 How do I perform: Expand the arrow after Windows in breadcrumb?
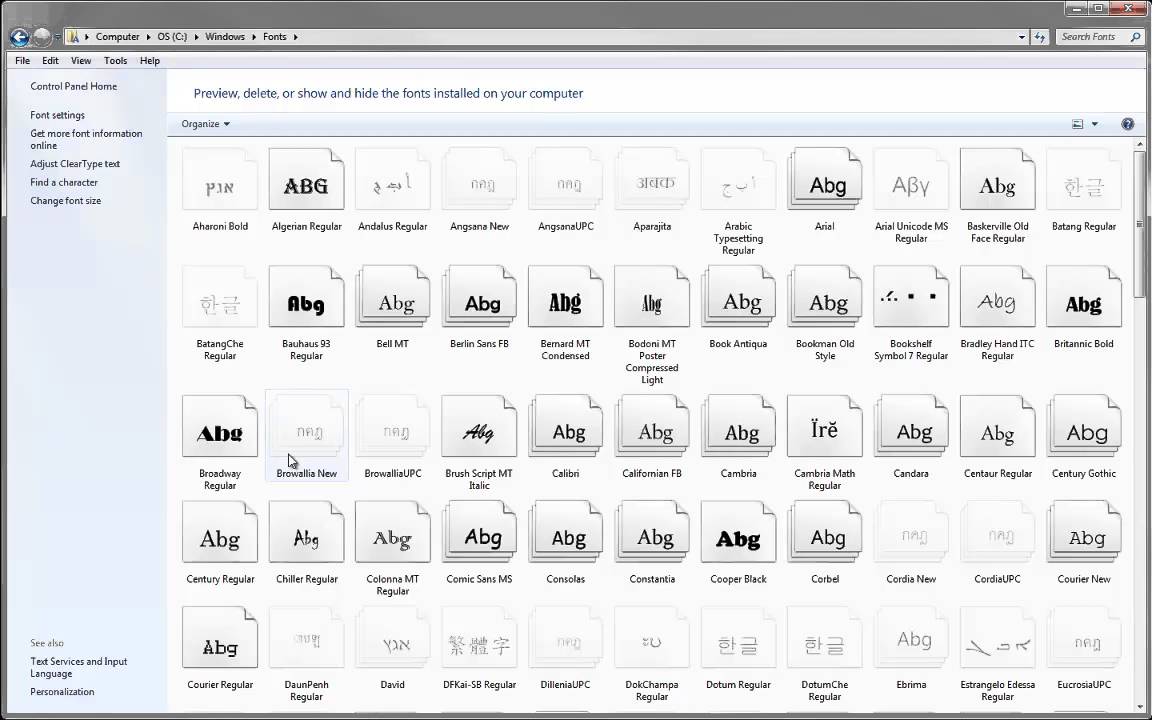click(x=254, y=37)
